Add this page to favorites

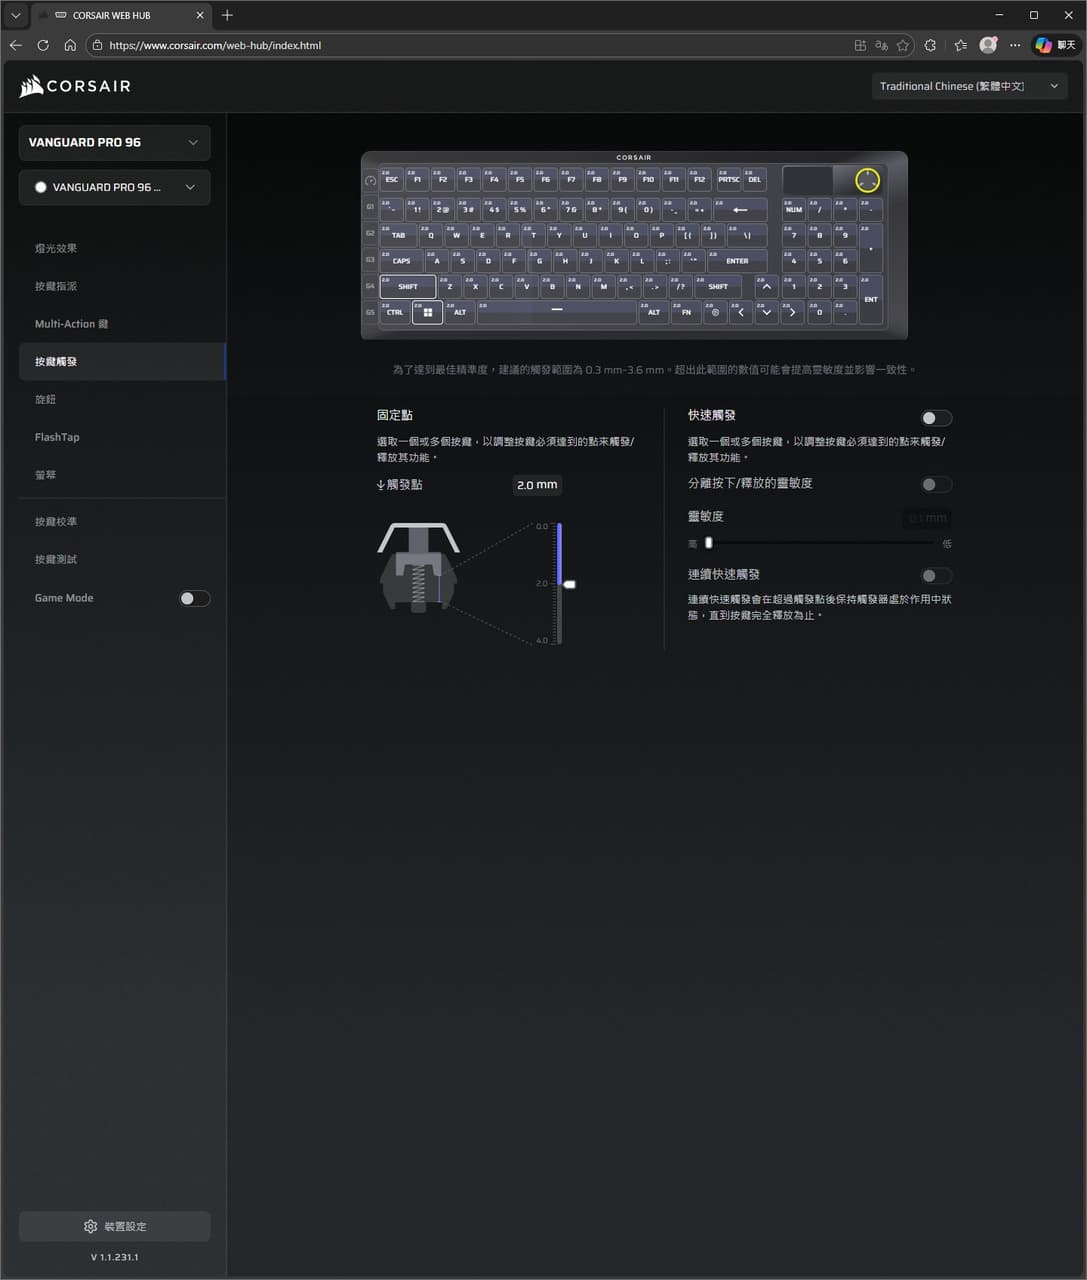[903, 45]
